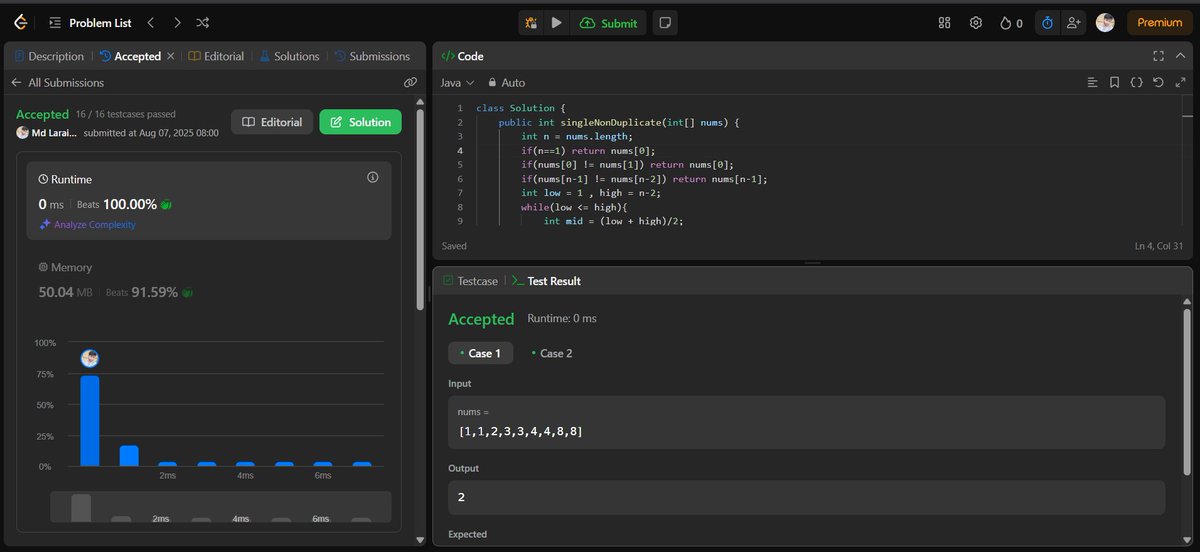Select the Case 2 result

552,353
